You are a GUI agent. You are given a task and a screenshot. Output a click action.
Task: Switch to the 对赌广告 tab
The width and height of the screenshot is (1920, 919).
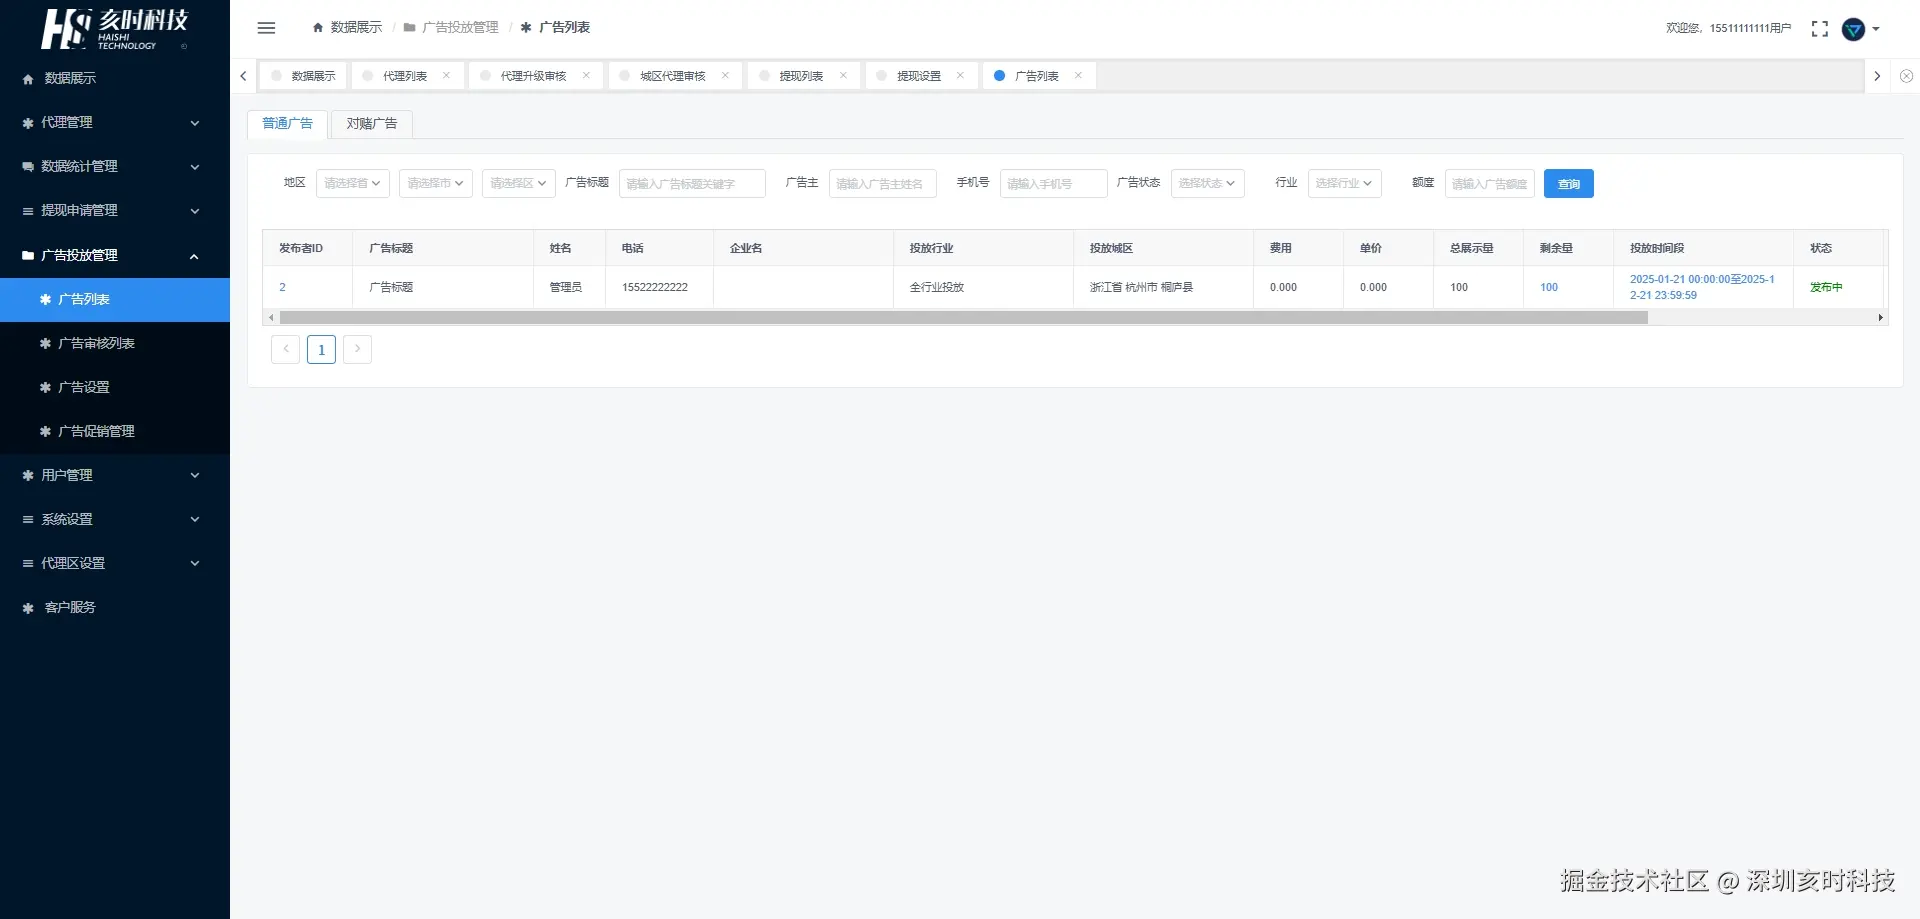[x=372, y=123]
